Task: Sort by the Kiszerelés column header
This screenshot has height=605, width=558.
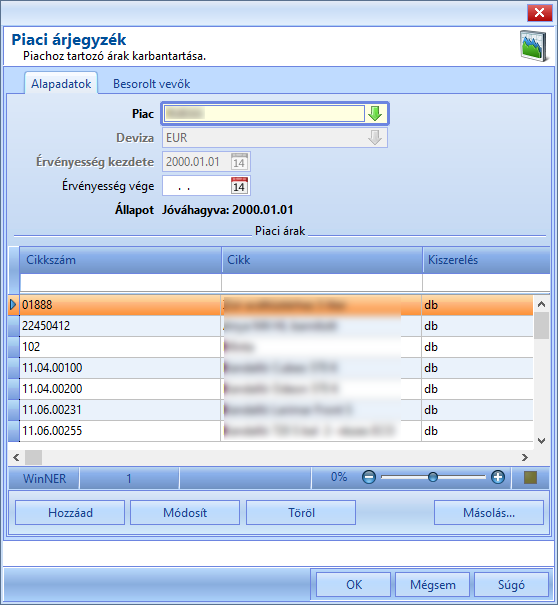Action: coord(486,260)
